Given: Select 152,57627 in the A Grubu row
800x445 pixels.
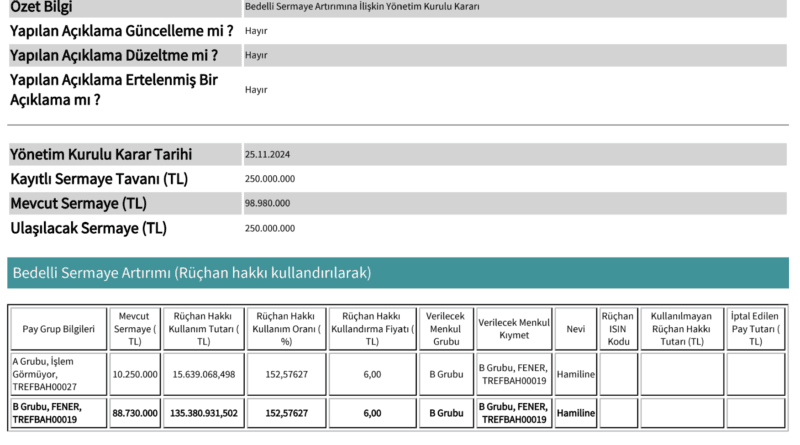Looking at the screenshot, I should click(x=286, y=374).
